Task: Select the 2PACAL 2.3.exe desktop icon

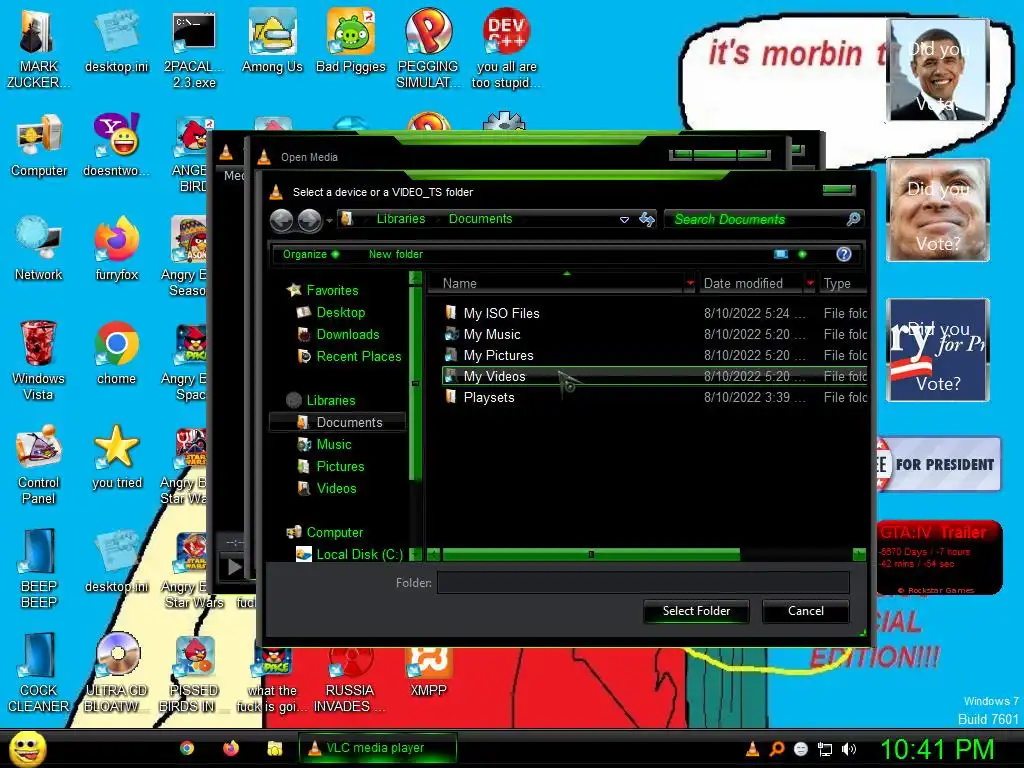Action: (194, 49)
